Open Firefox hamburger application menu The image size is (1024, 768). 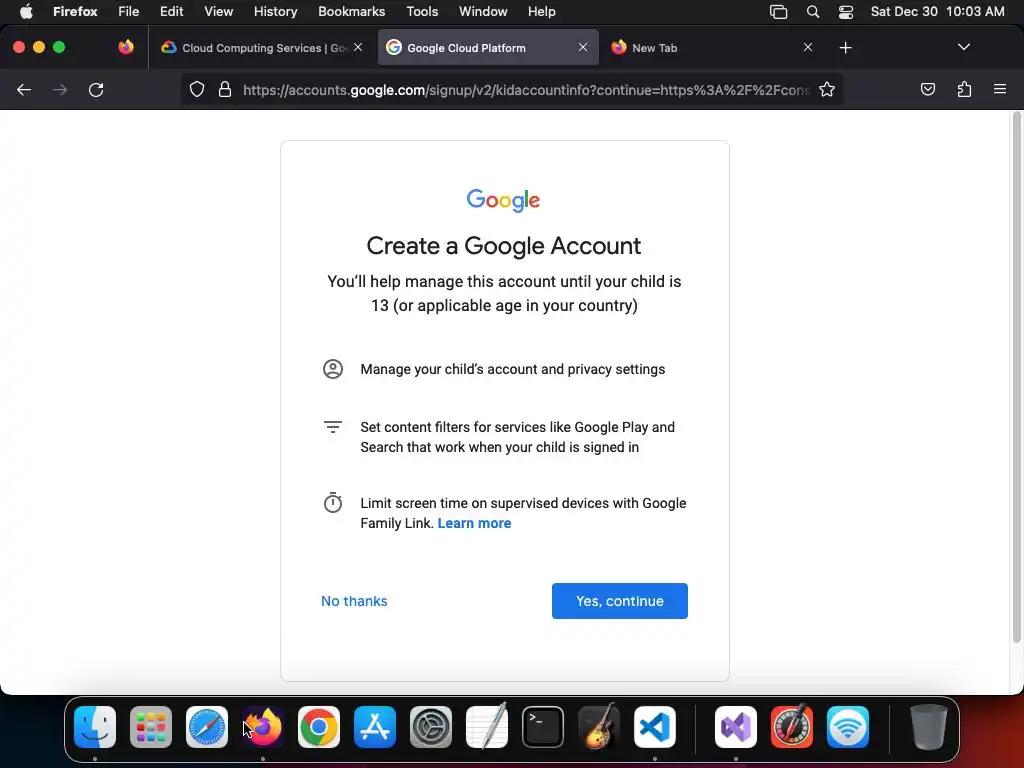click(1000, 89)
